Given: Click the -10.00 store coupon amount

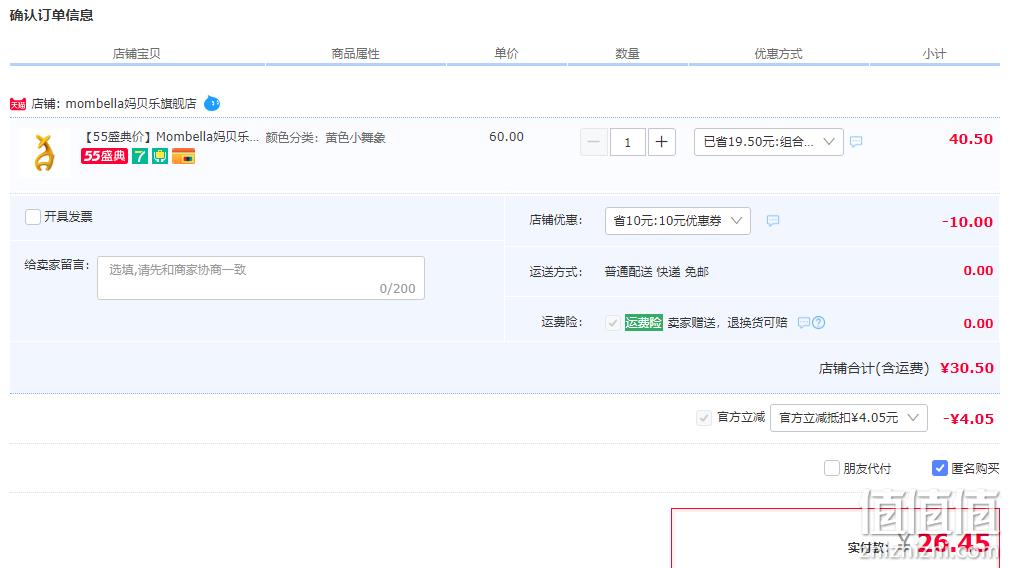Looking at the screenshot, I should point(967,222).
